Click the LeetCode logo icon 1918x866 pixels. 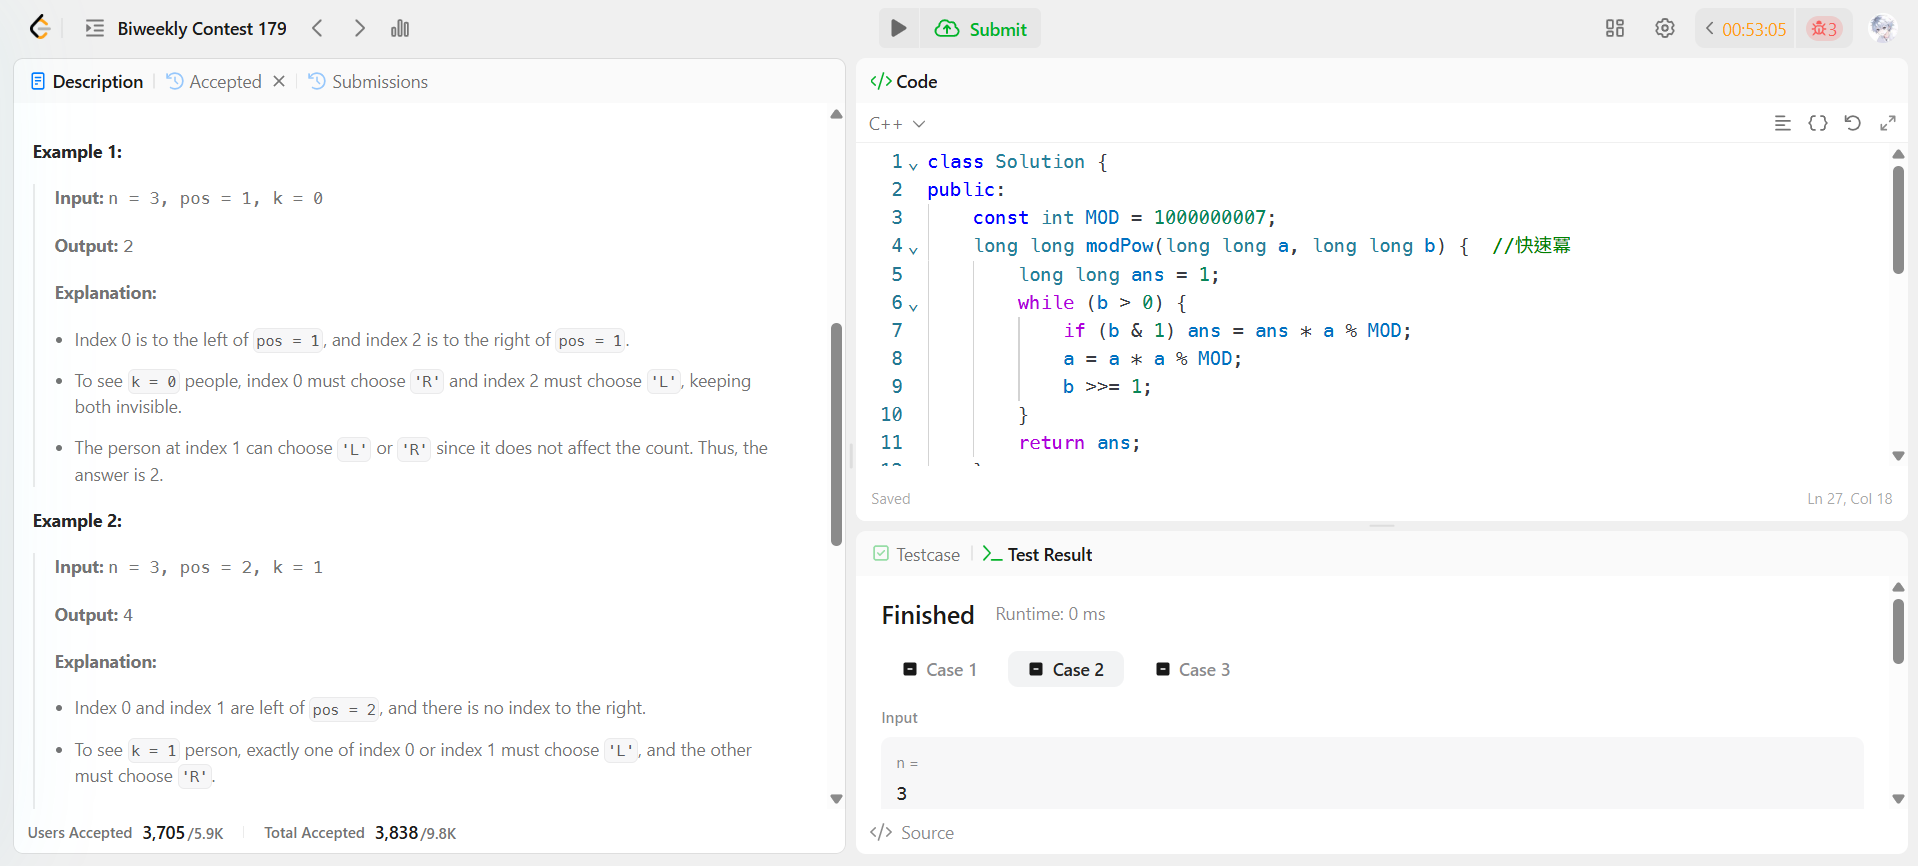pos(40,28)
